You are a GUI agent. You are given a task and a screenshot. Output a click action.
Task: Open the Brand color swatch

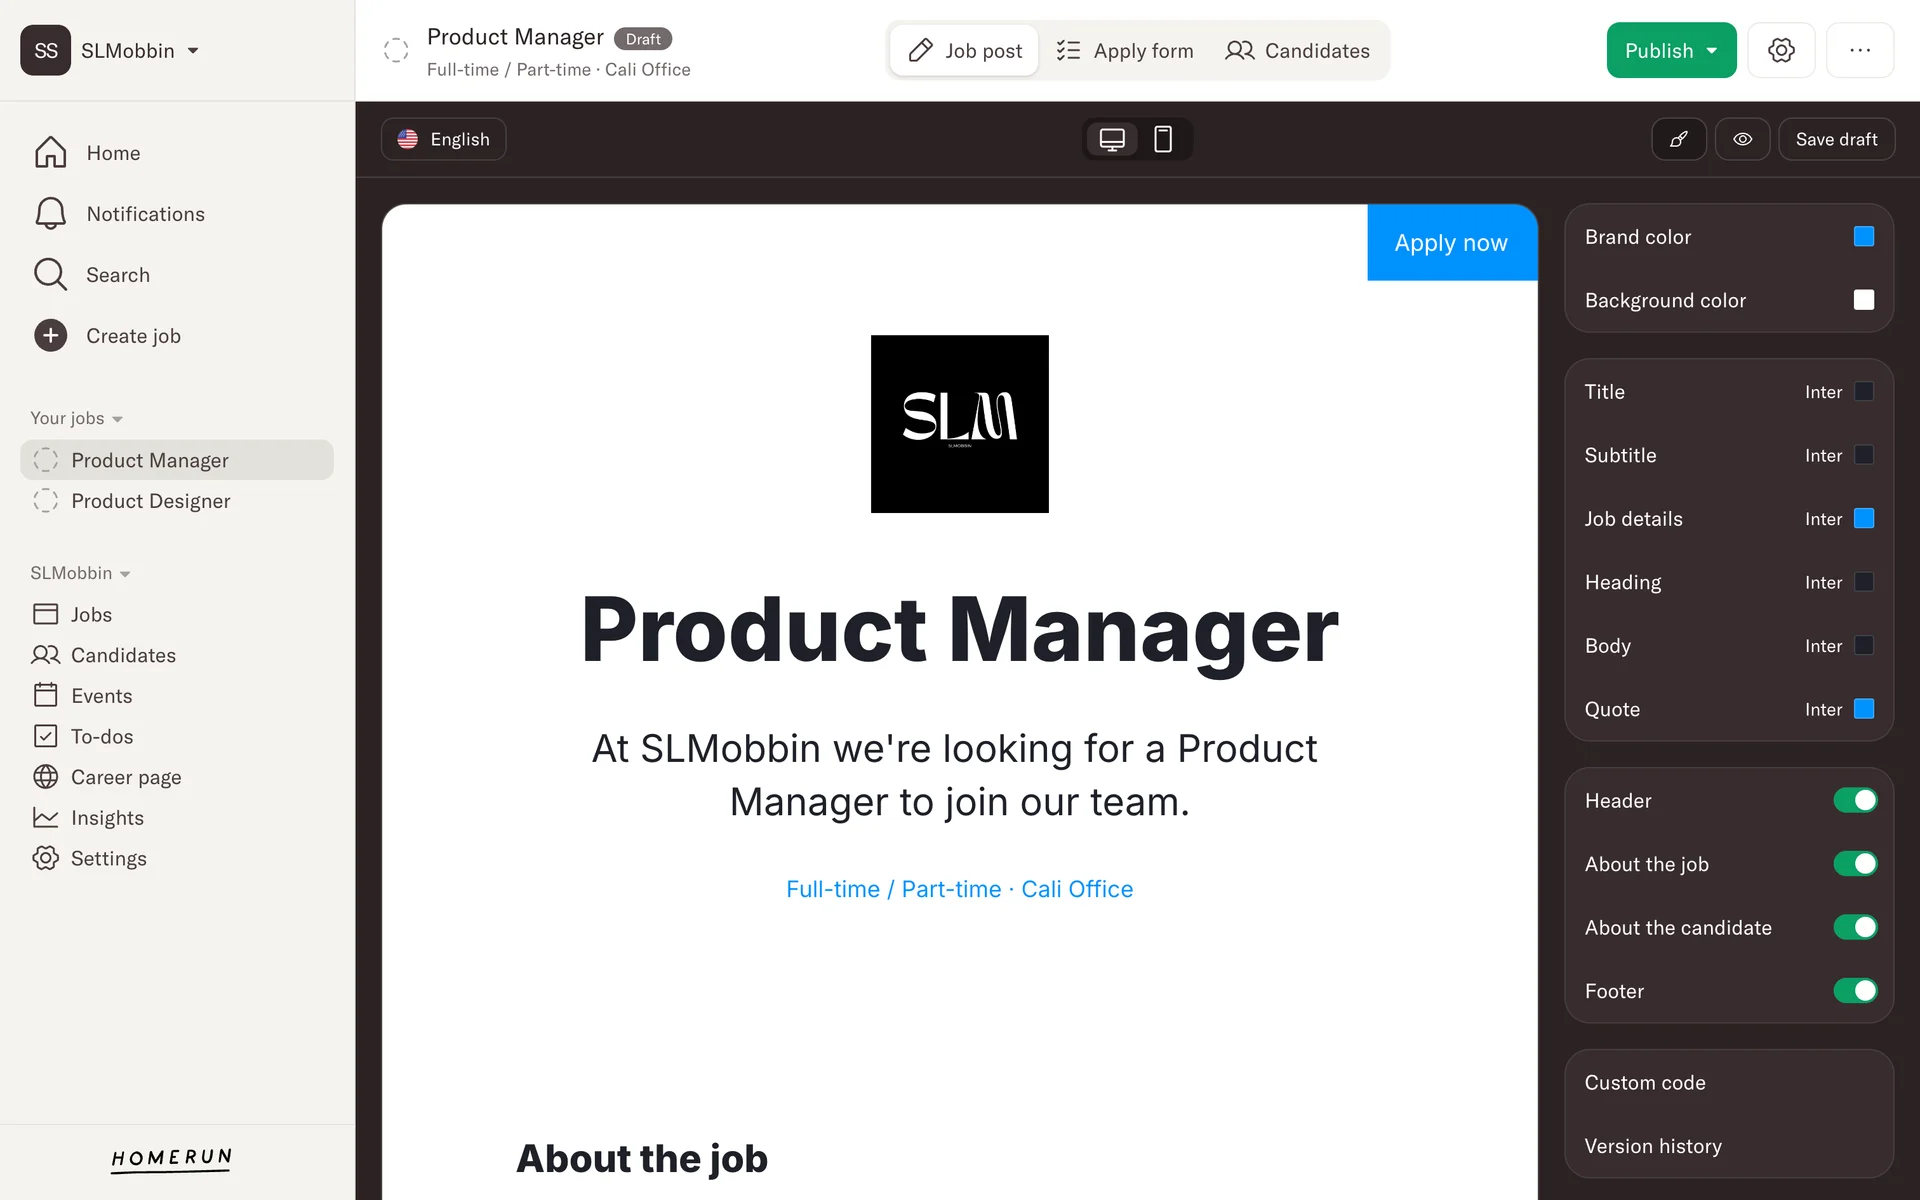[1863, 237]
